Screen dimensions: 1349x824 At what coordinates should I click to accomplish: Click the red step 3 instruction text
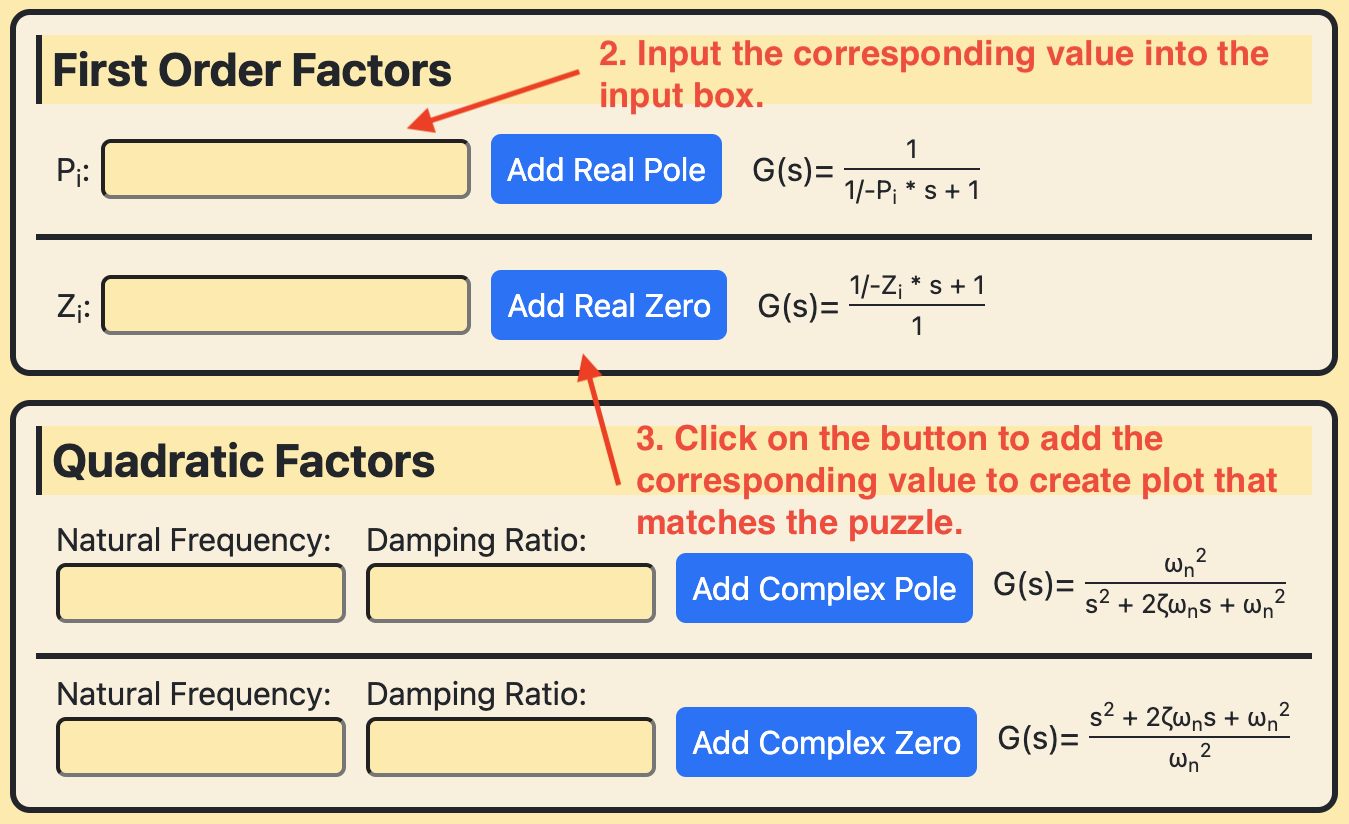957,480
